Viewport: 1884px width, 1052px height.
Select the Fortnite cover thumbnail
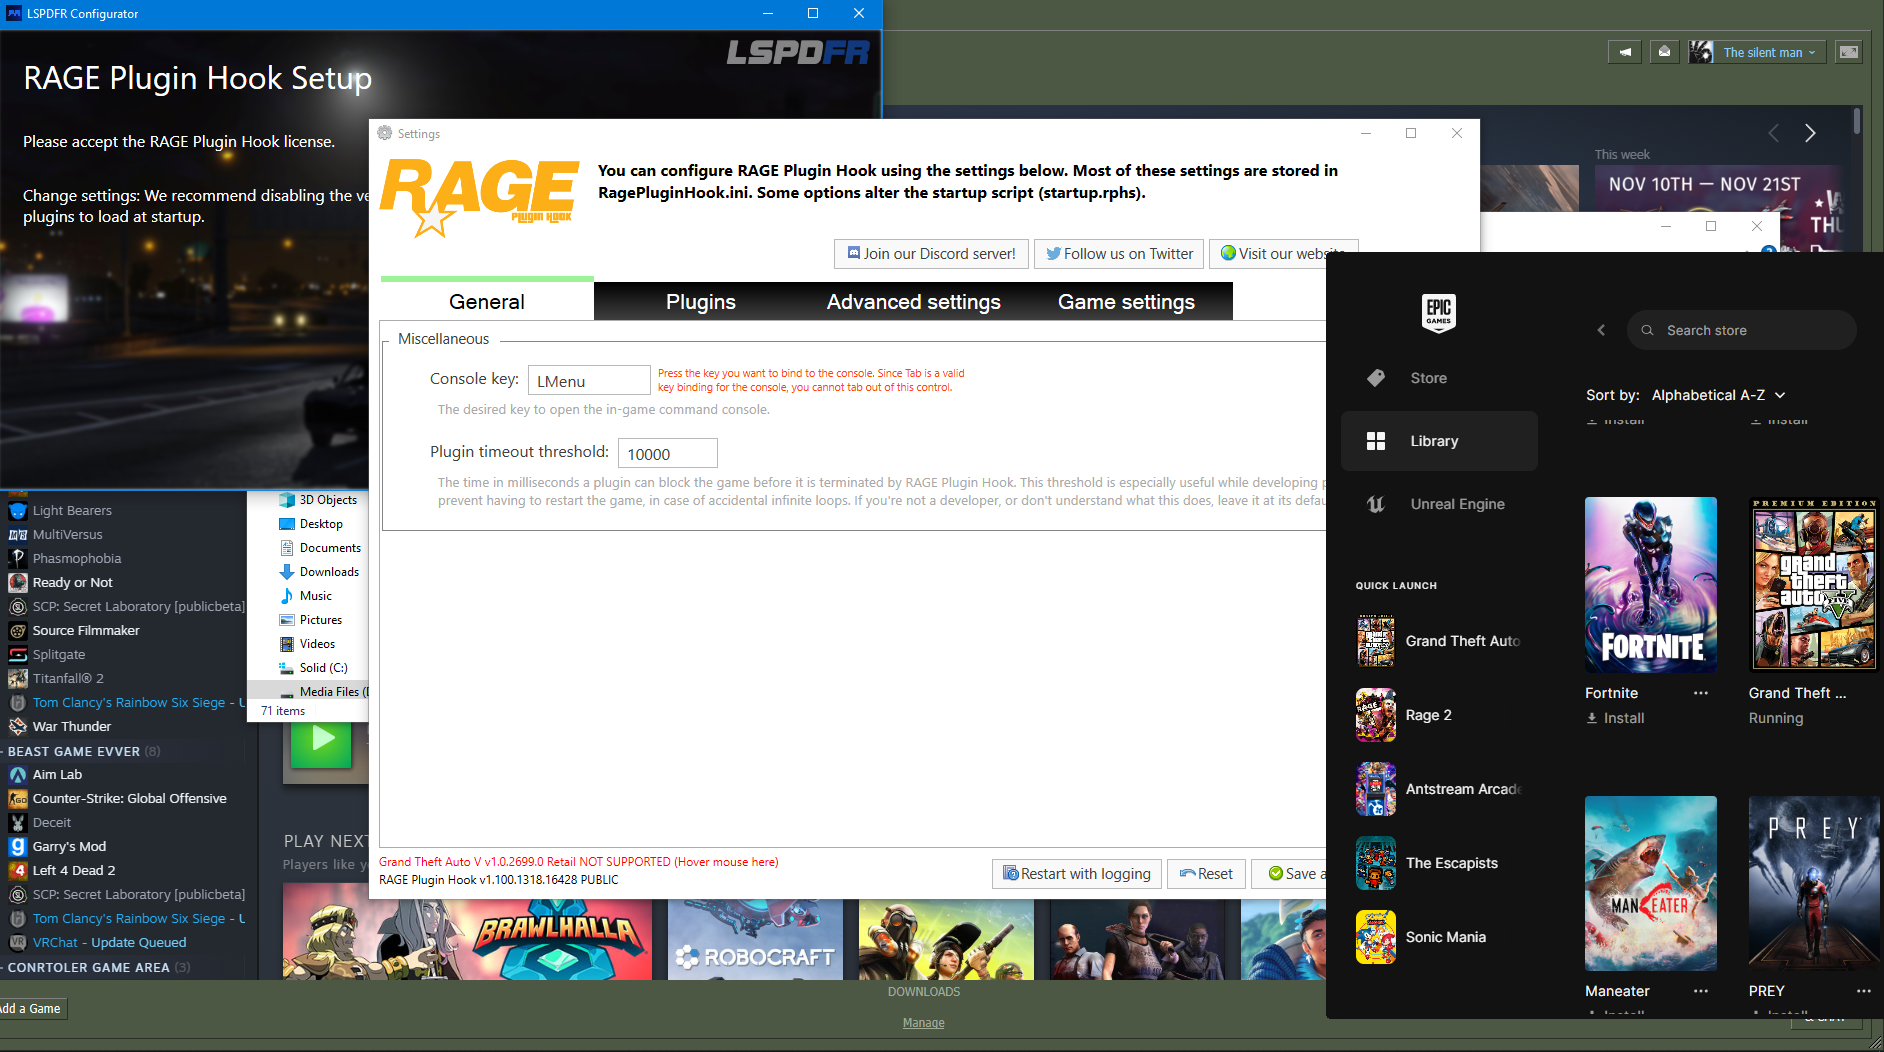1651,585
